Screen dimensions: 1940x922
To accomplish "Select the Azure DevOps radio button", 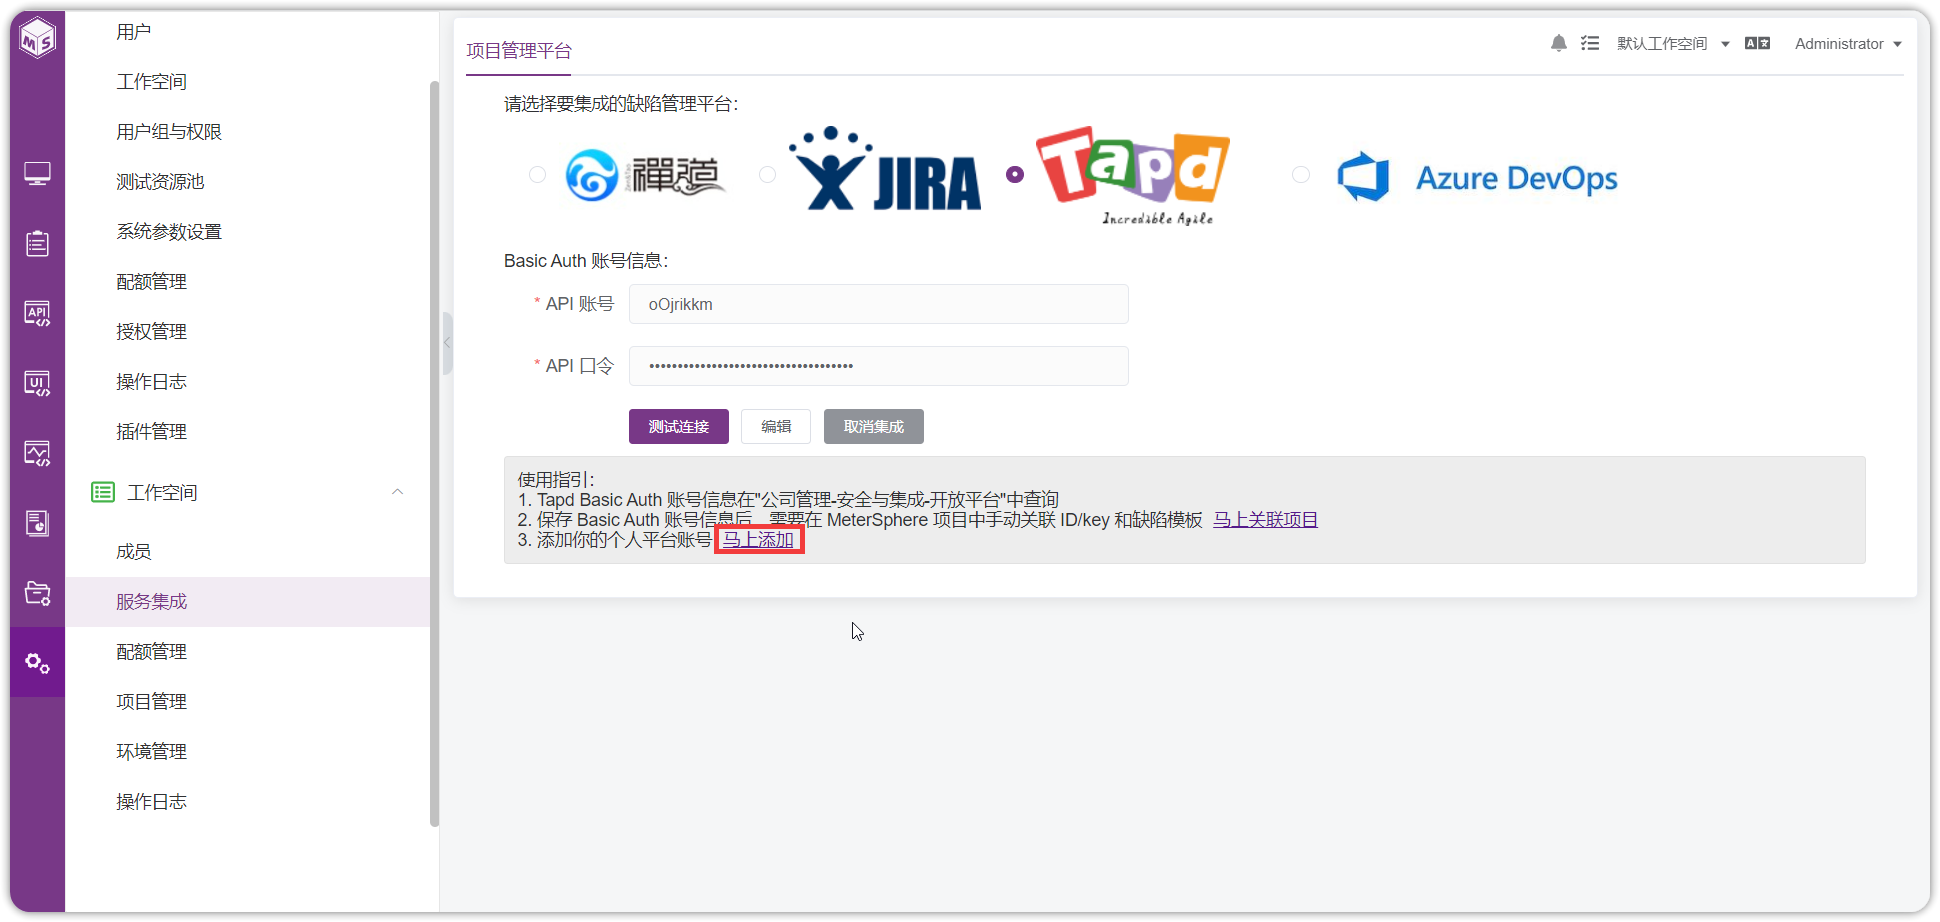I will [x=1300, y=174].
